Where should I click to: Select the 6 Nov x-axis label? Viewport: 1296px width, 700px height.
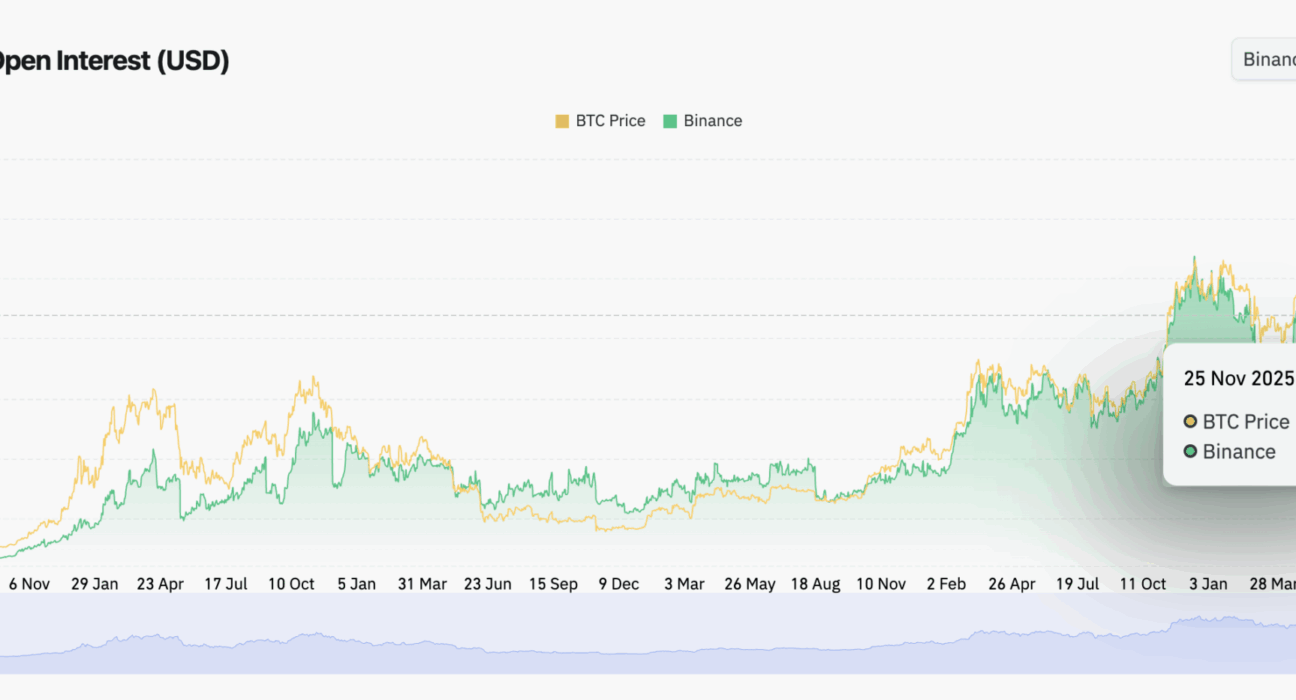tap(29, 584)
